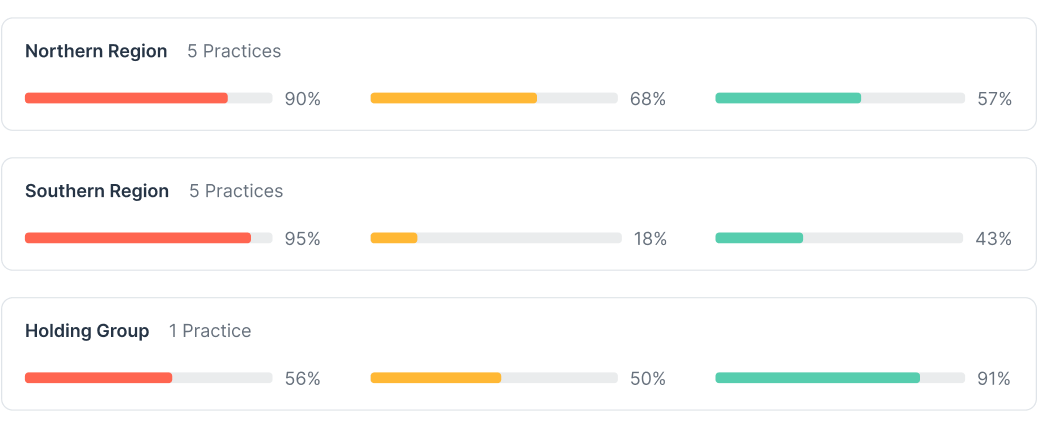Click the 1 Practice label

[x=210, y=331]
